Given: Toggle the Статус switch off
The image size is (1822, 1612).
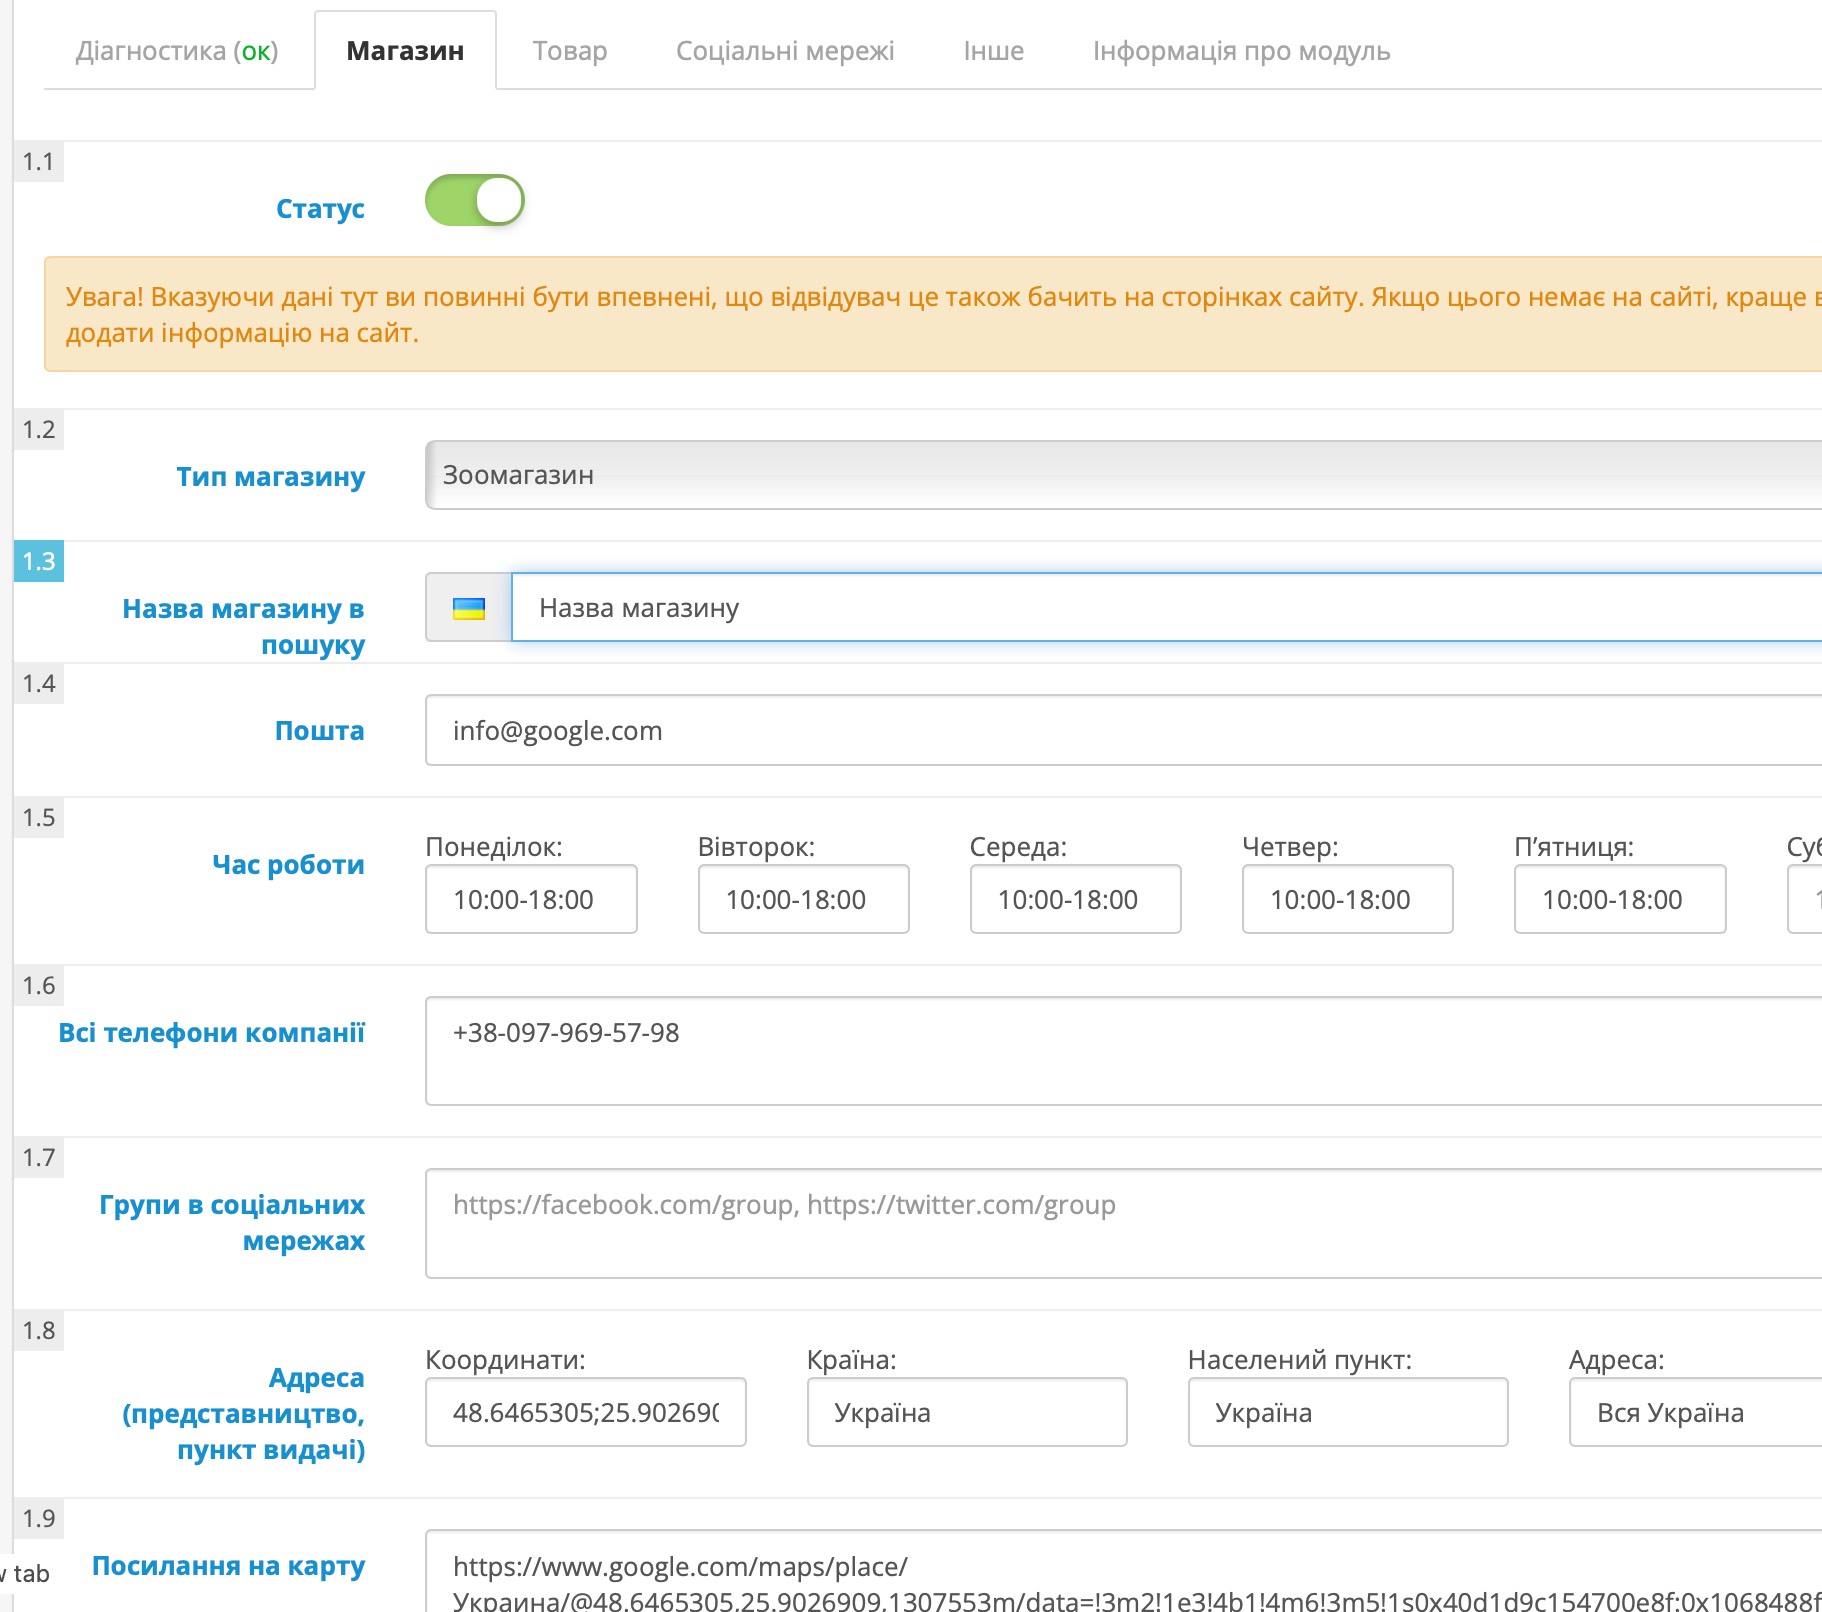Looking at the screenshot, I should (x=475, y=200).
